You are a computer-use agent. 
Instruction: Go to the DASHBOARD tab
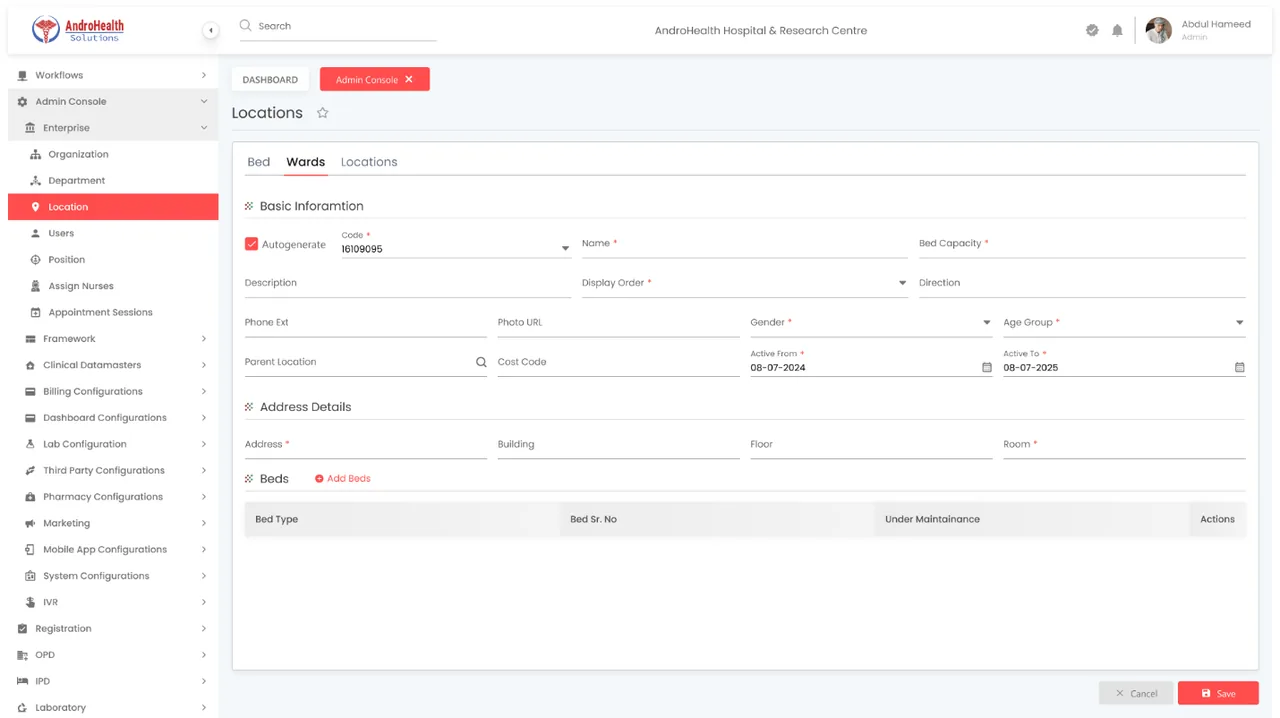click(270, 80)
